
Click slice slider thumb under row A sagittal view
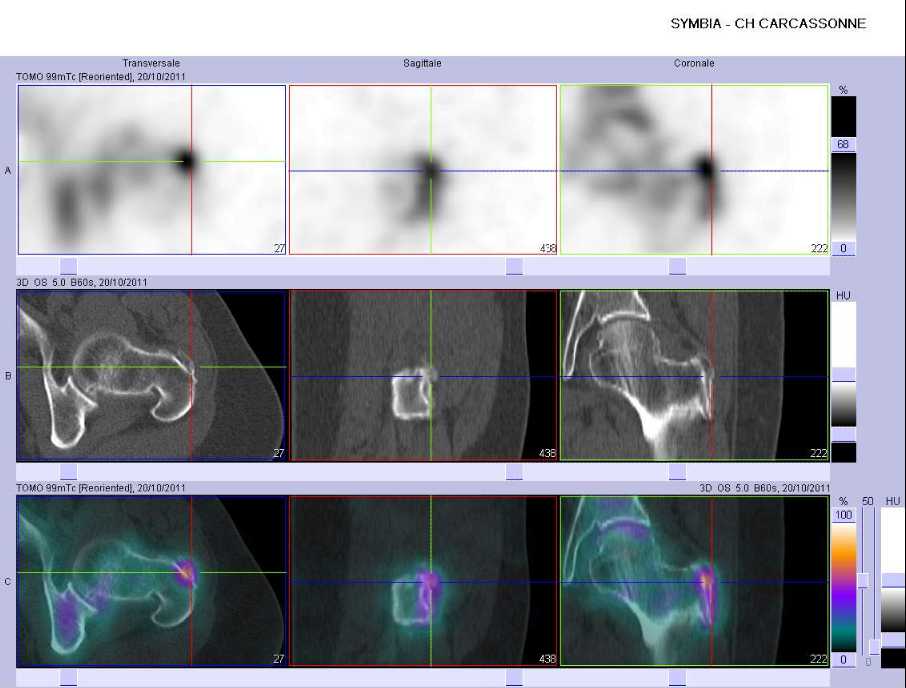tap(514, 266)
